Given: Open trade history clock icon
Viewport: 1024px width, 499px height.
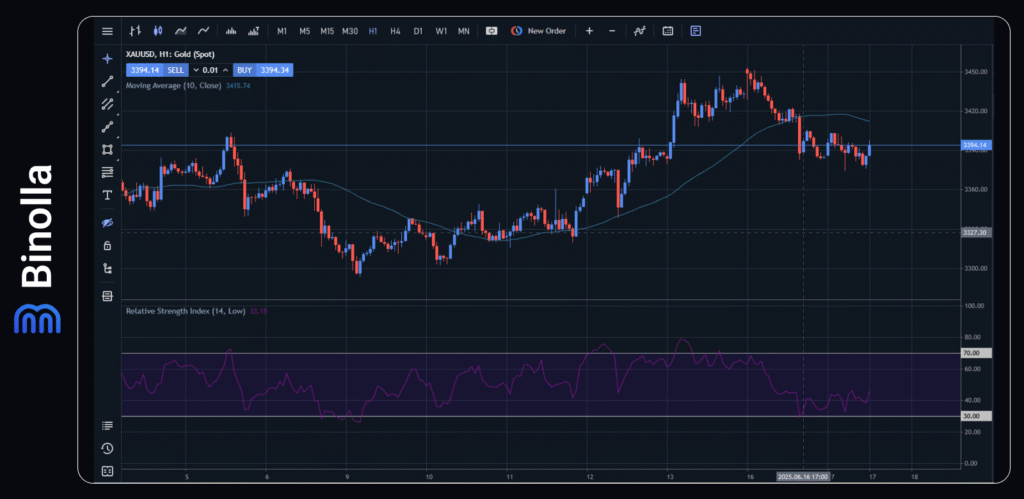Looking at the screenshot, I should click(x=107, y=448).
